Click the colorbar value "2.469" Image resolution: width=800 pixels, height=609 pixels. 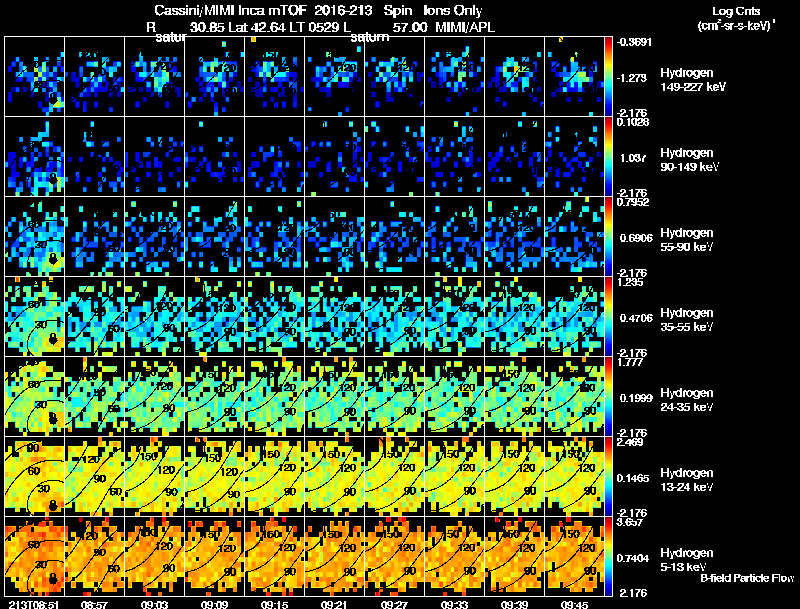click(x=631, y=442)
